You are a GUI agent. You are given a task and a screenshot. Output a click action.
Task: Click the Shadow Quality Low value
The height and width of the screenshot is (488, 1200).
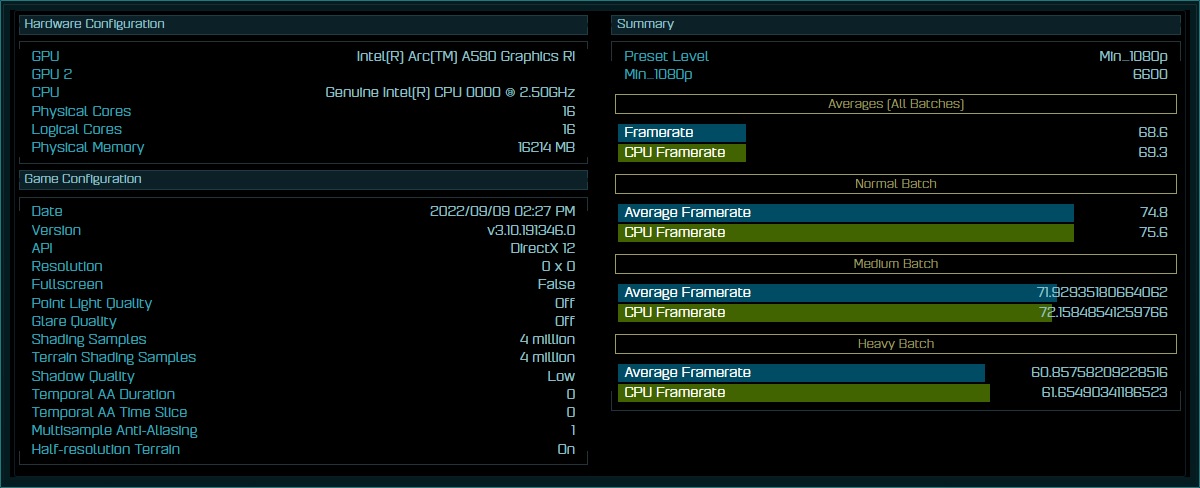pos(561,377)
